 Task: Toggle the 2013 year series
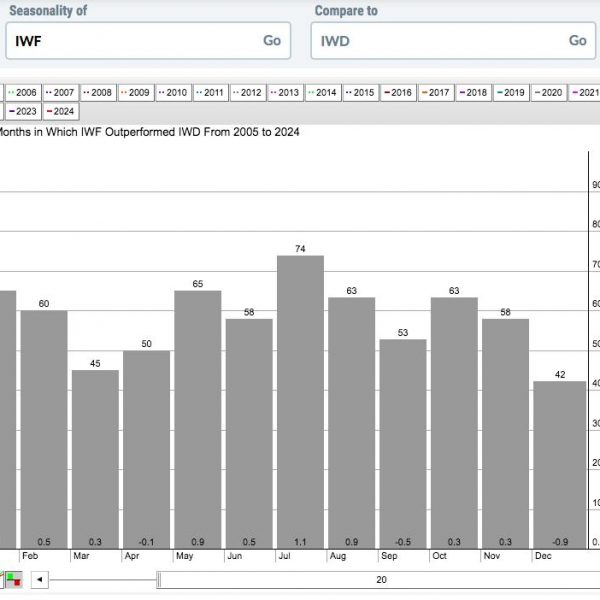pos(285,93)
